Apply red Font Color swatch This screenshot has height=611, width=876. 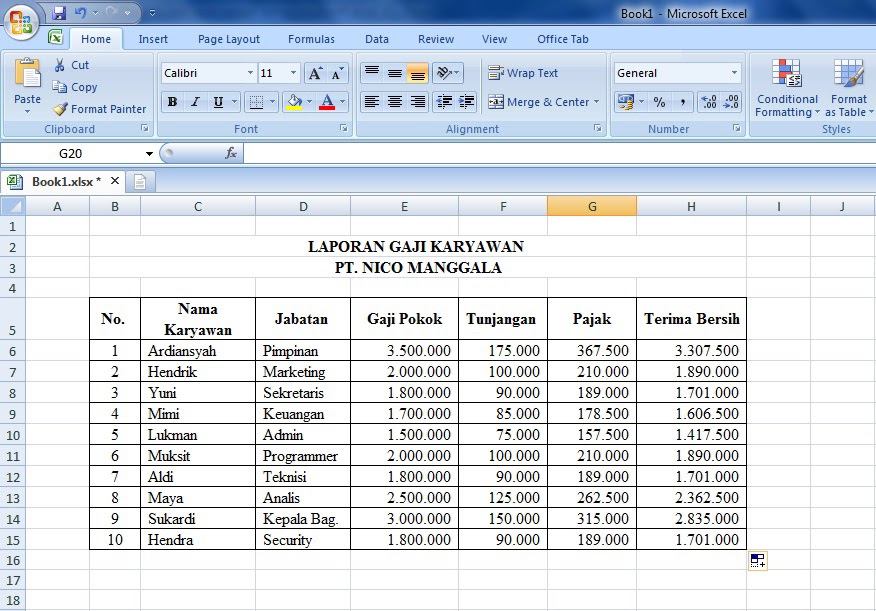(327, 102)
